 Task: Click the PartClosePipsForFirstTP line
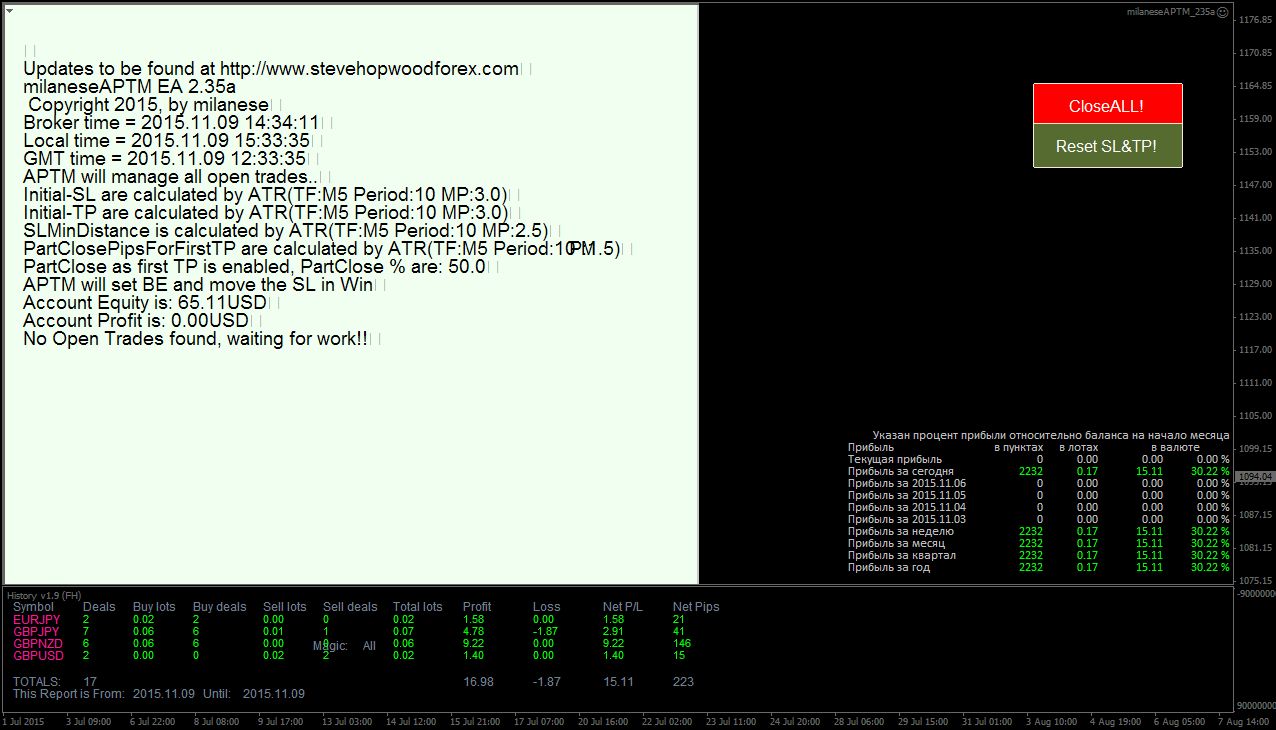[322, 249]
